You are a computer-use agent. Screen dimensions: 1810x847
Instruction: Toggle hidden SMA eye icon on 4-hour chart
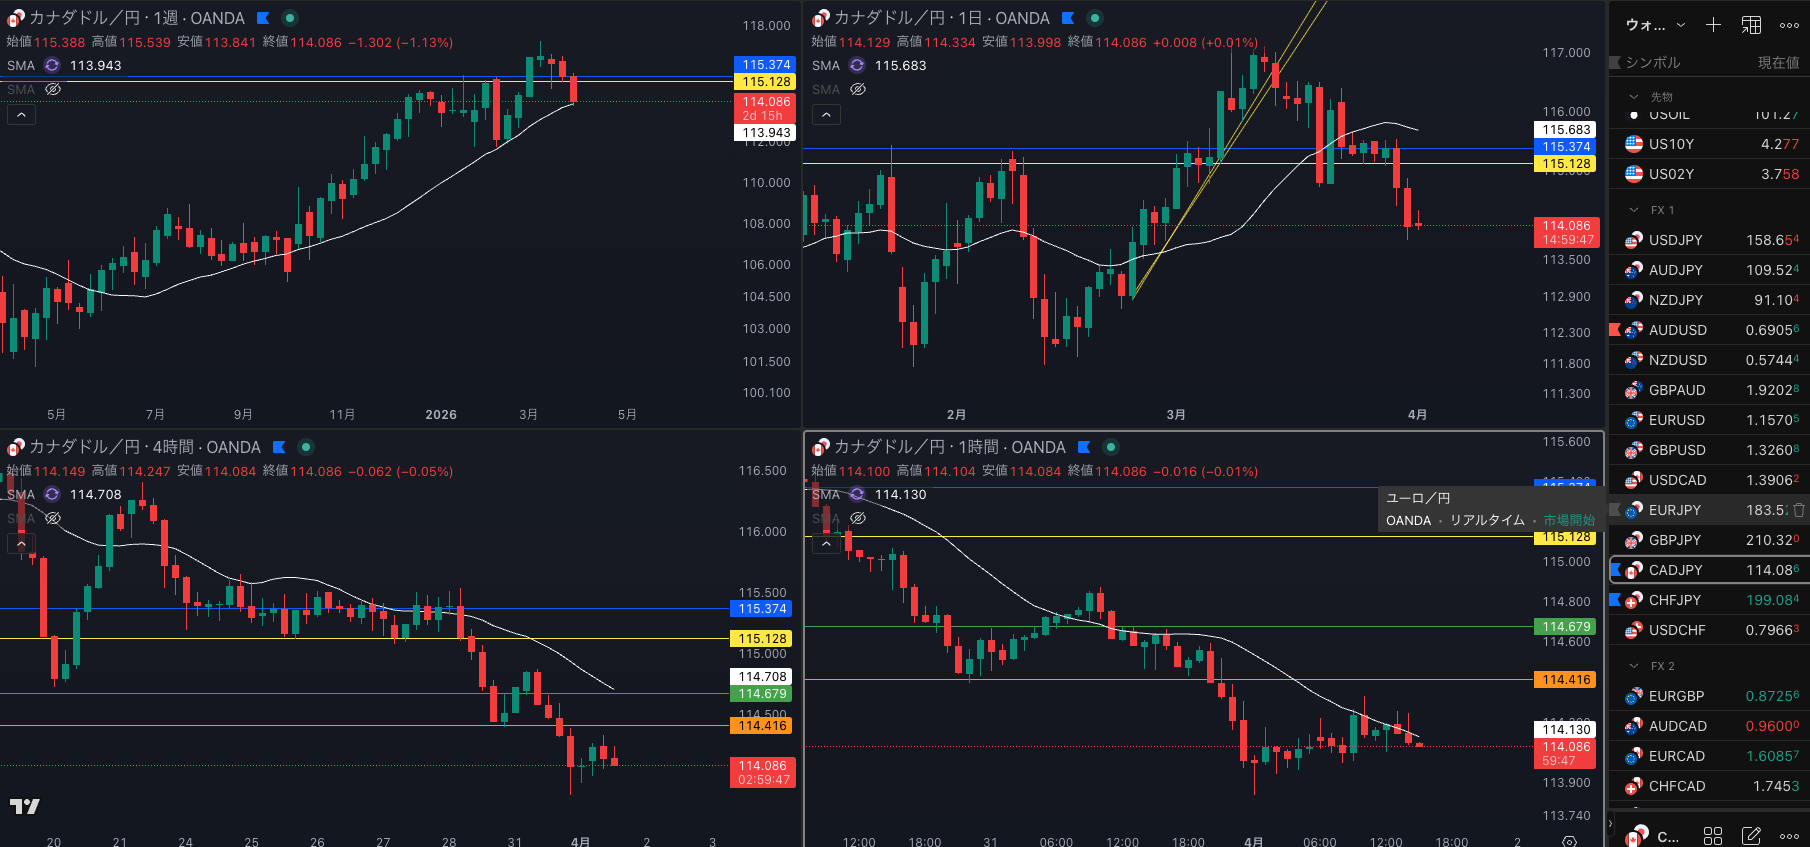(53, 518)
